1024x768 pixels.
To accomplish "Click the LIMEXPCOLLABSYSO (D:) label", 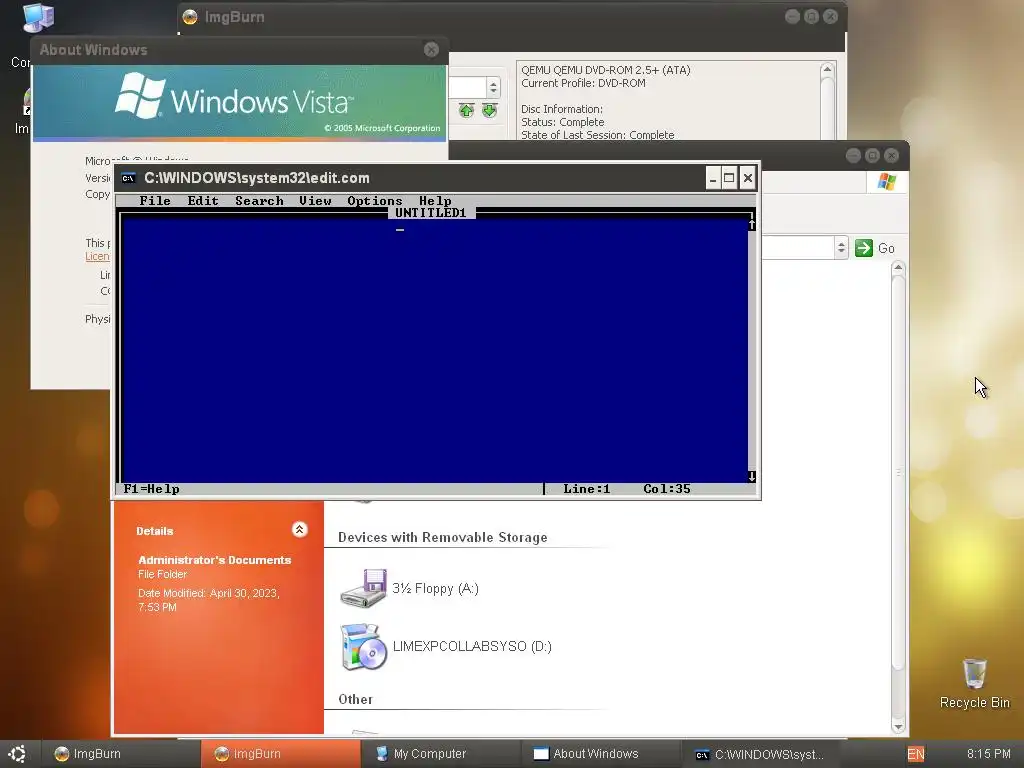I will (472, 647).
